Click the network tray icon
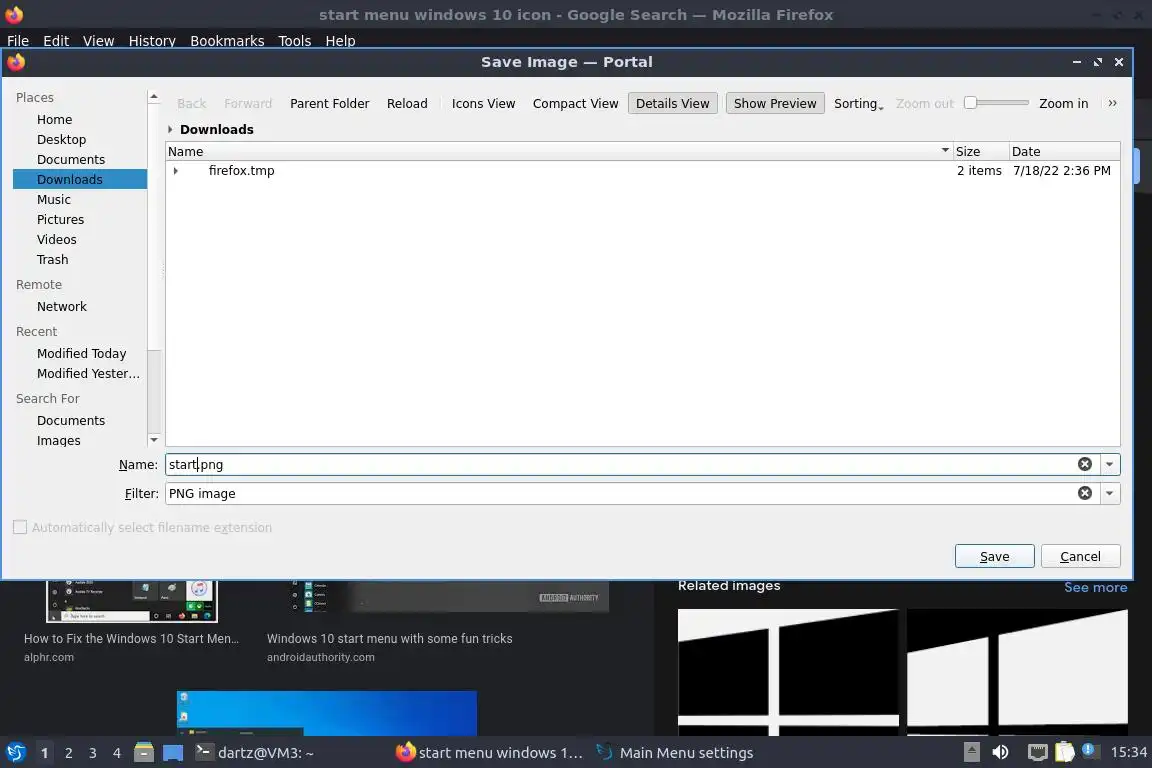Image resolution: width=1152 pixels, height=768 pixels. click(x=1037, y=753)
